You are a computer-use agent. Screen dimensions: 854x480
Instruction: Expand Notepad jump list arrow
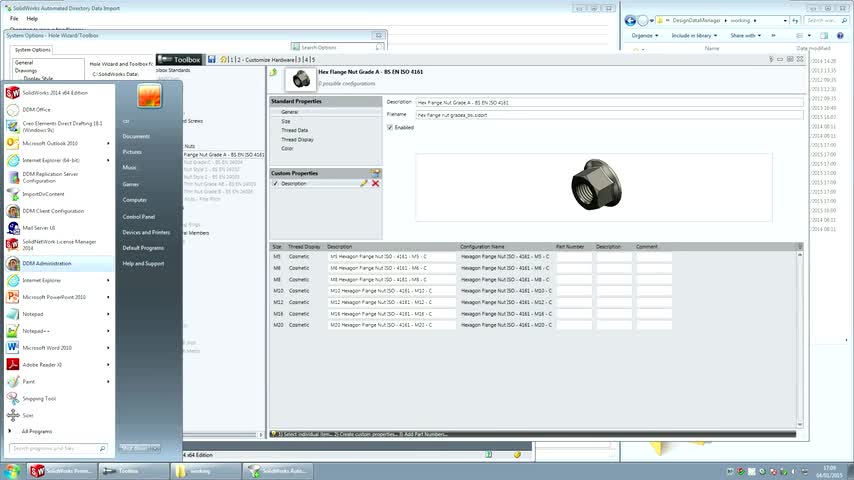click(108, 314)
